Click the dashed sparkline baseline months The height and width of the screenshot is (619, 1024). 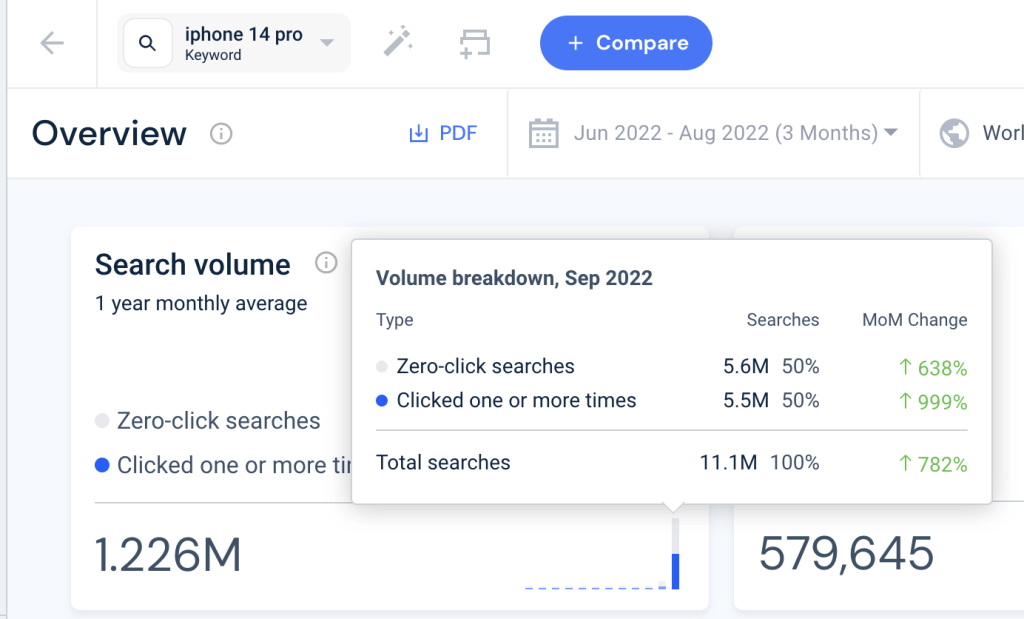tap(591, 588)
